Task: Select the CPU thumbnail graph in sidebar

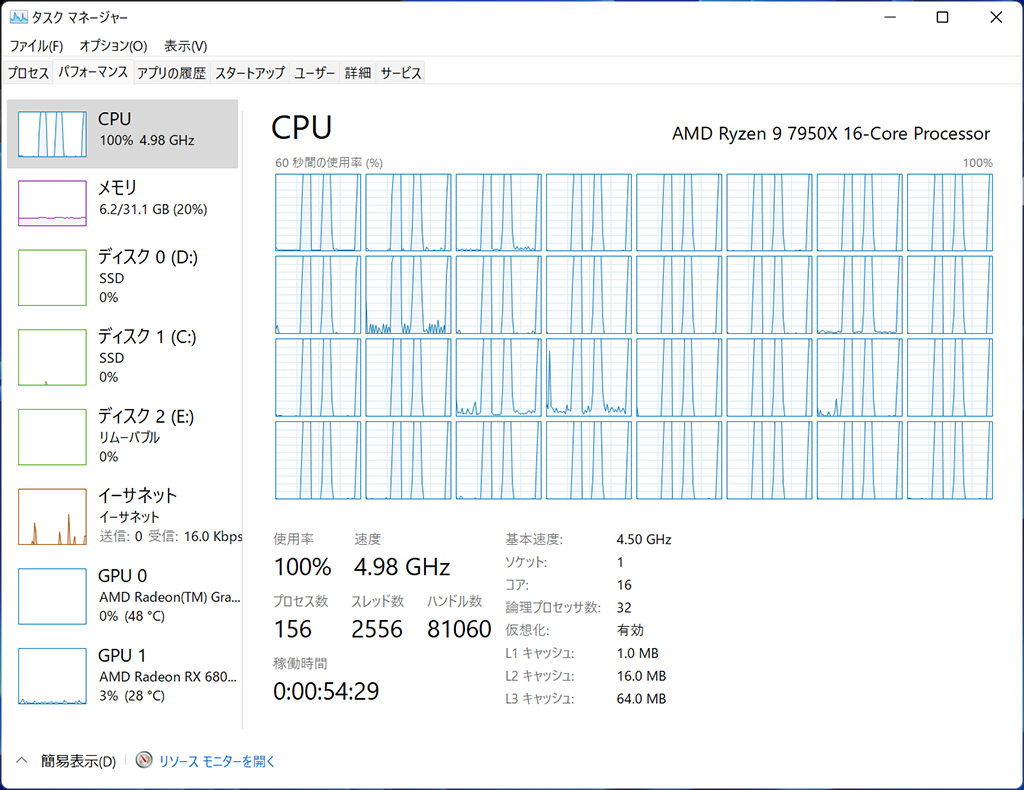Action: click(x=52, y=134)
